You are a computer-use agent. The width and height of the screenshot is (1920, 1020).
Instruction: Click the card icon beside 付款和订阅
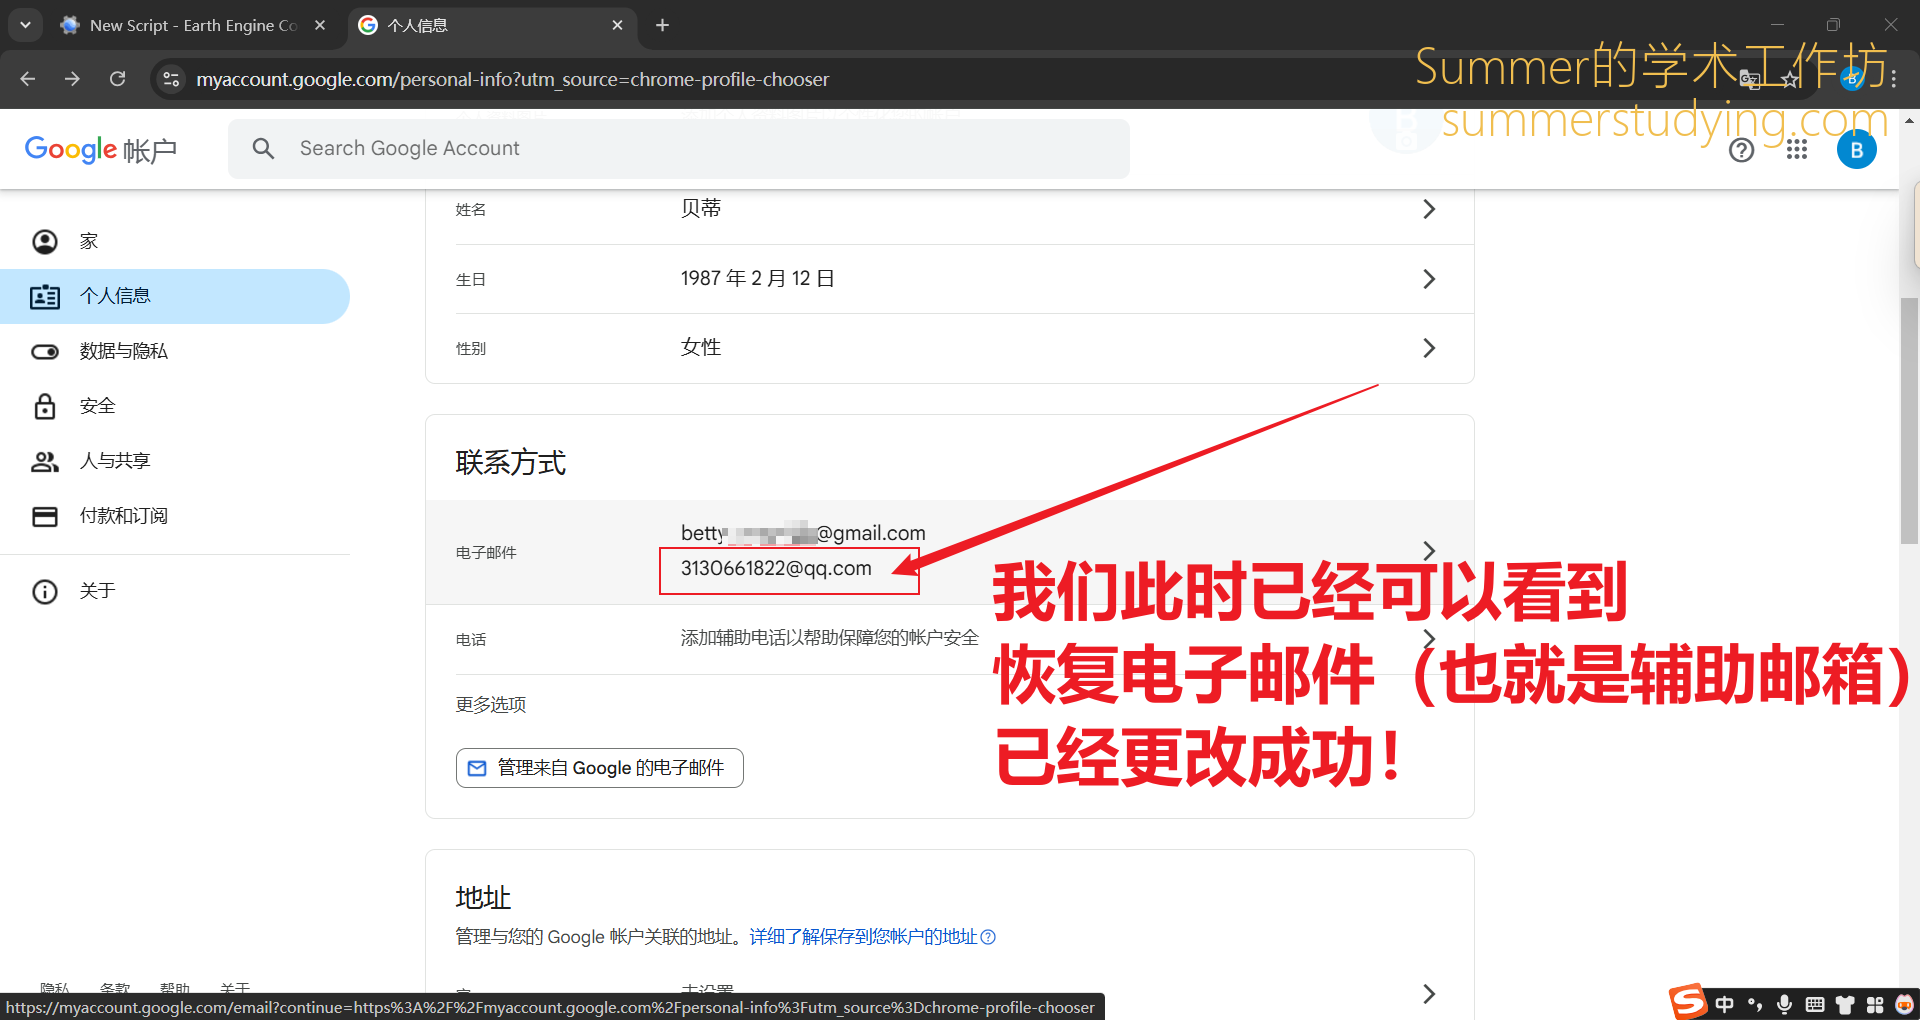point(45,516)
